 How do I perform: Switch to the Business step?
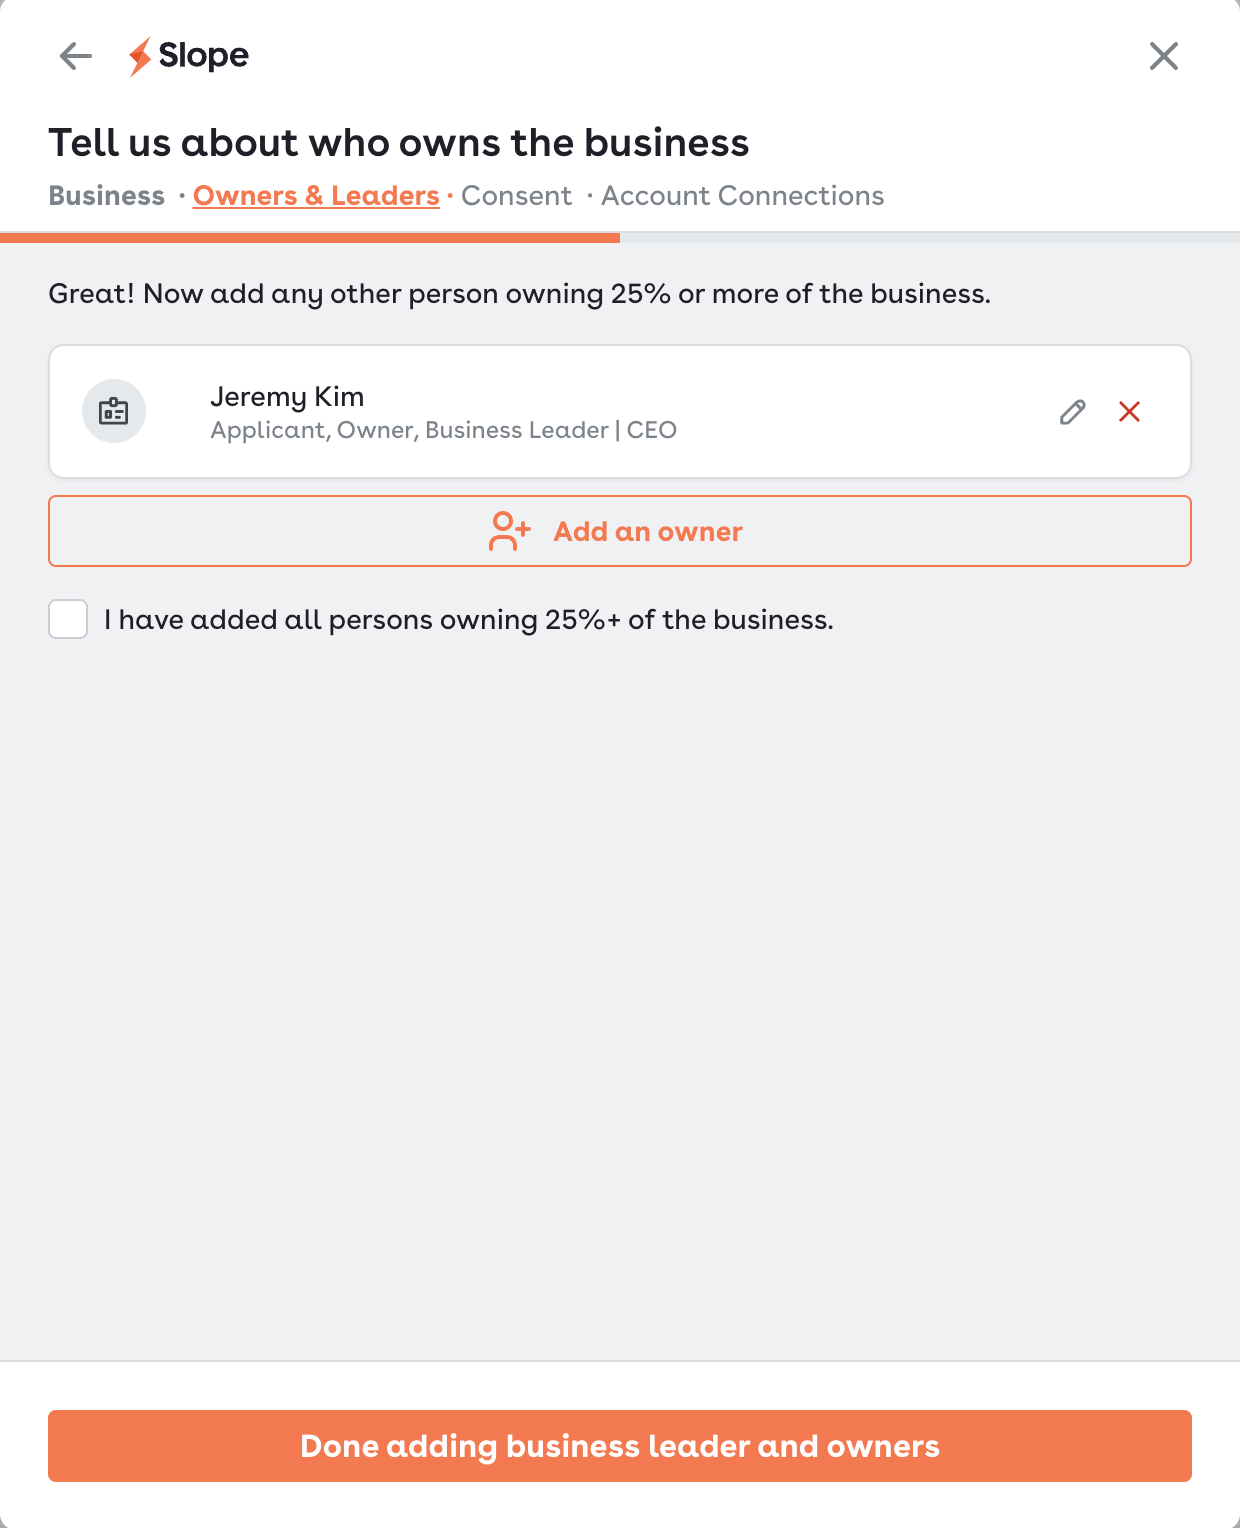point(107,196)
